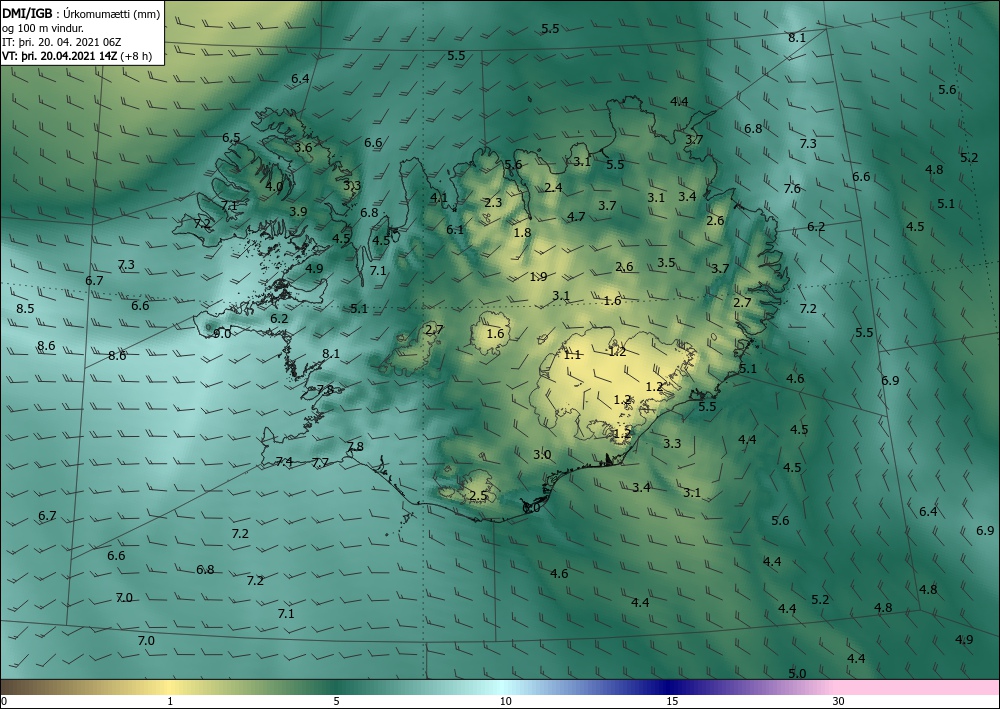Click the 9.0 value on the map

[x=221, y=333]
